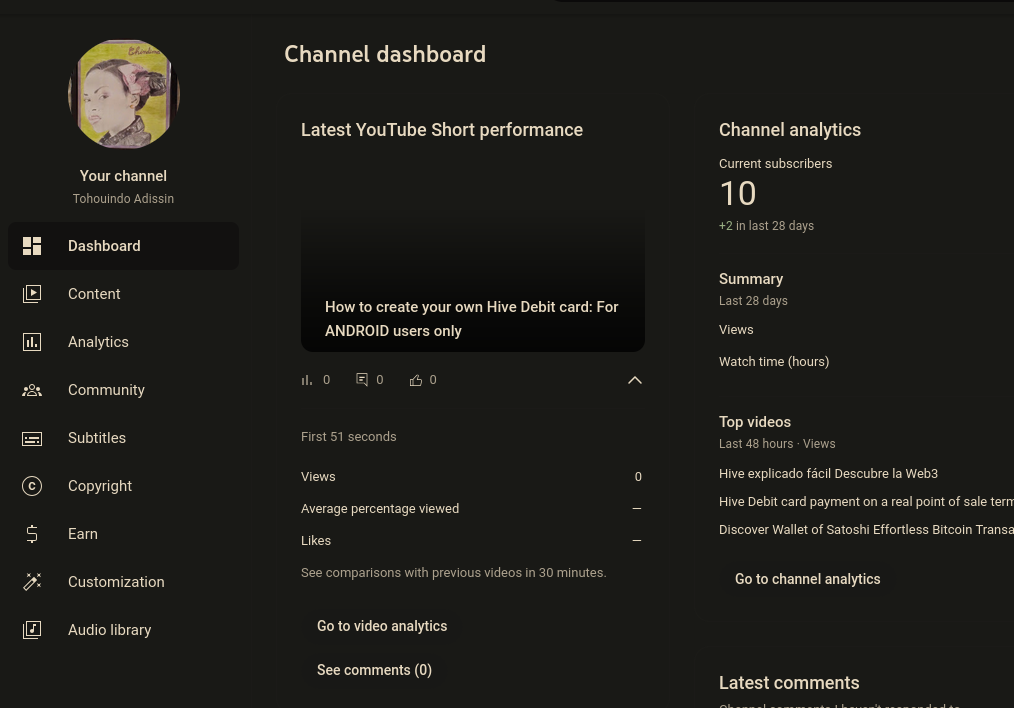
Task: Open the Audio library section
Action: pyautogui.click(x=124, y=630)
